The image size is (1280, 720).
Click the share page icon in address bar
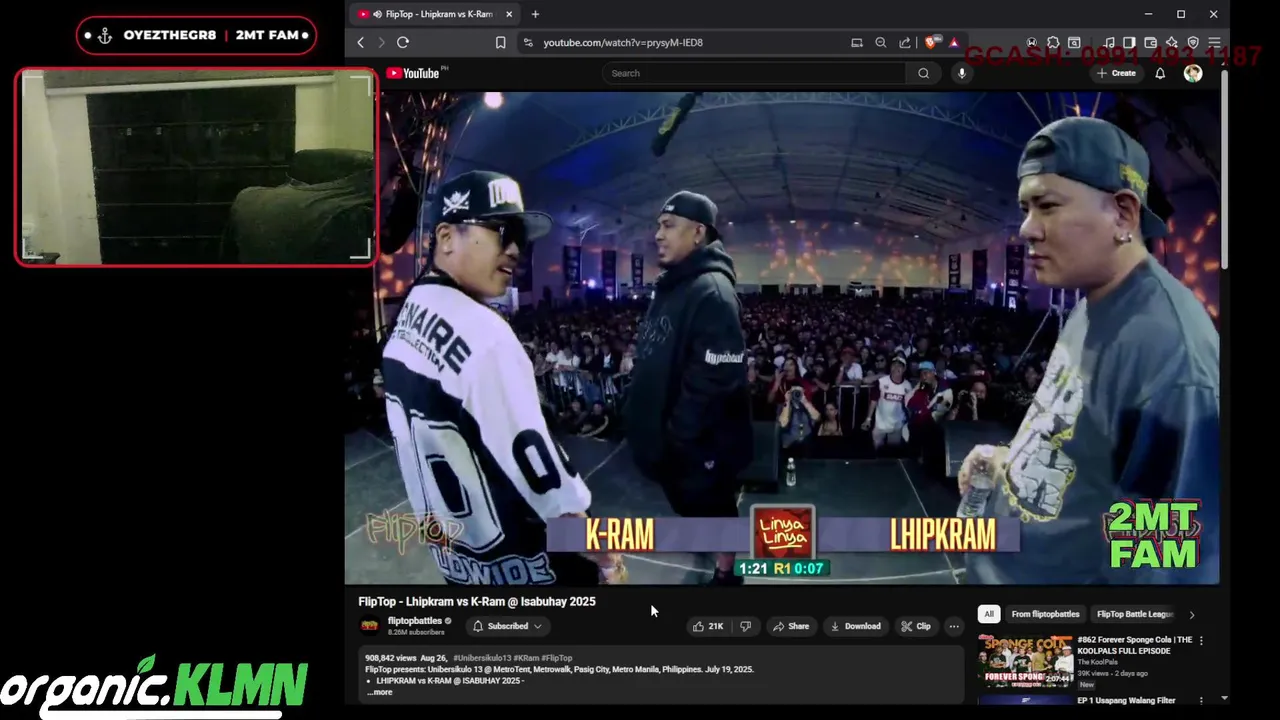(x=905, y=43)
